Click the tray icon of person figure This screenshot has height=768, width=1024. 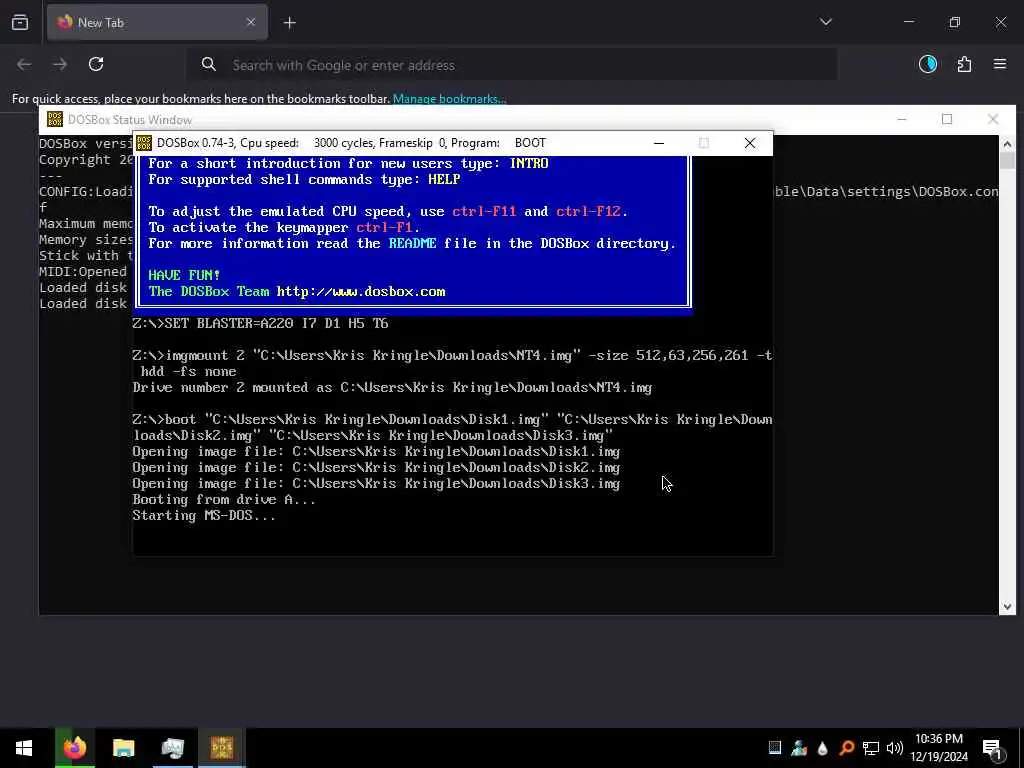coord(799,748)
